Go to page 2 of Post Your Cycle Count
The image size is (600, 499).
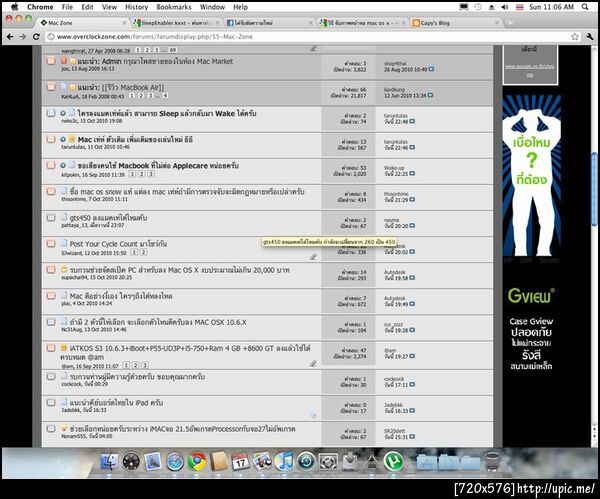click(144, 252)
